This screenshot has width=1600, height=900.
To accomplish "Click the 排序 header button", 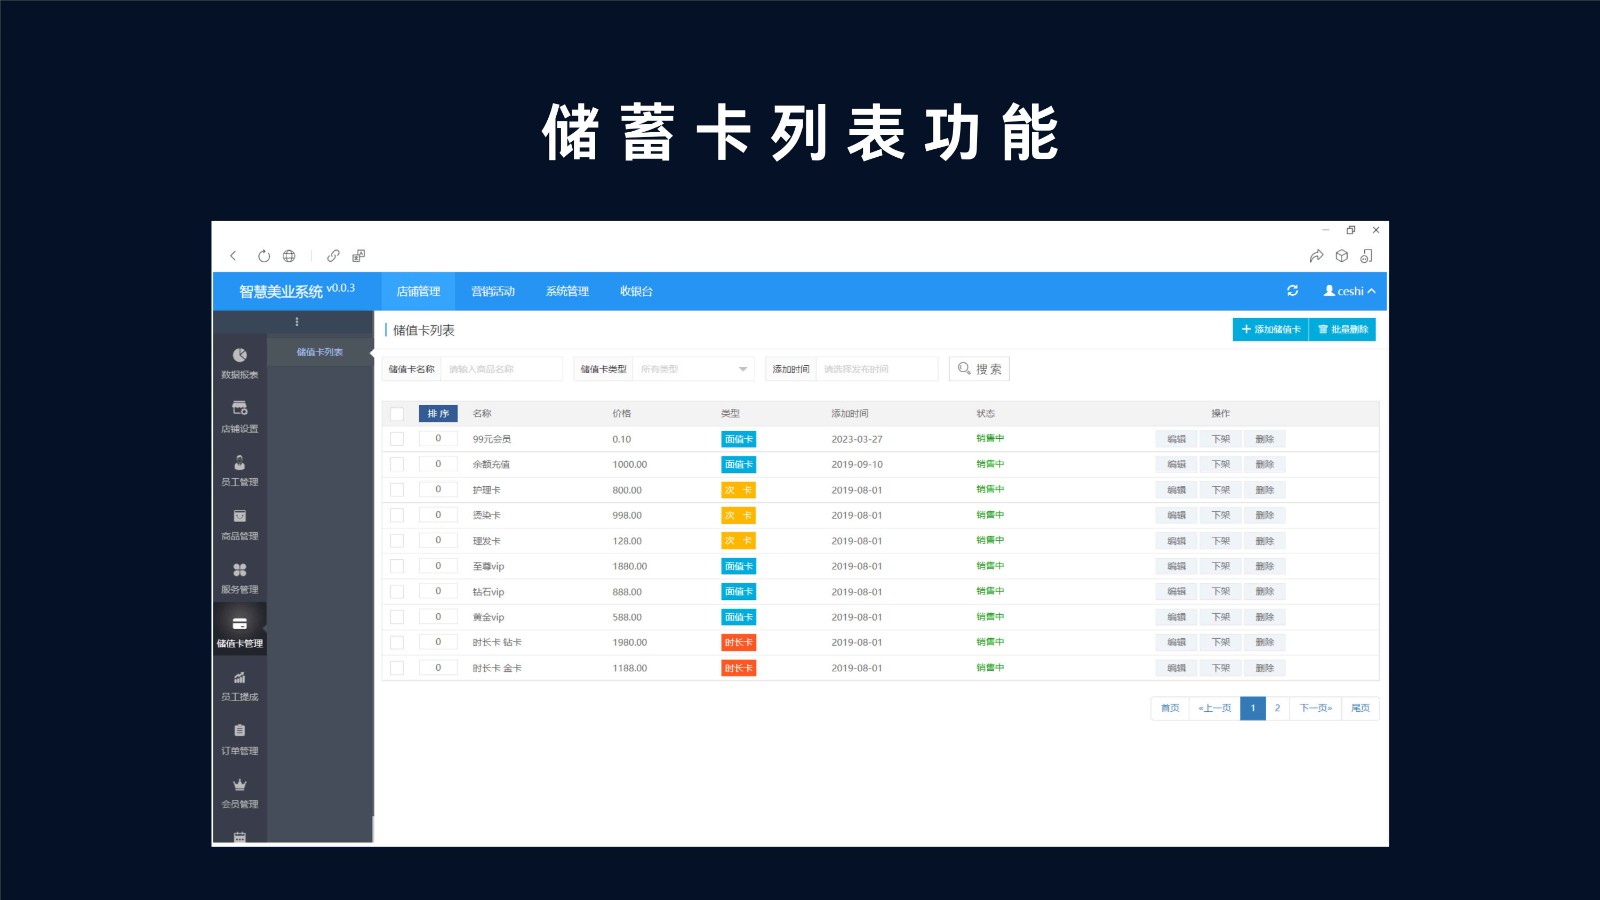I will (x=438, y=414).
